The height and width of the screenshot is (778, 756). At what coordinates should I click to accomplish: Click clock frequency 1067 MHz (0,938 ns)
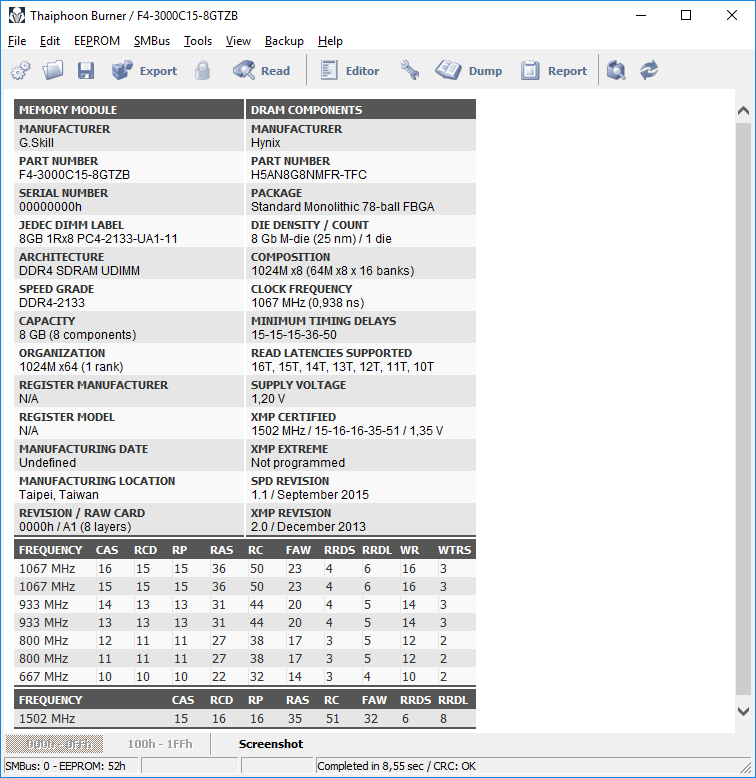[x=308, y=303]
